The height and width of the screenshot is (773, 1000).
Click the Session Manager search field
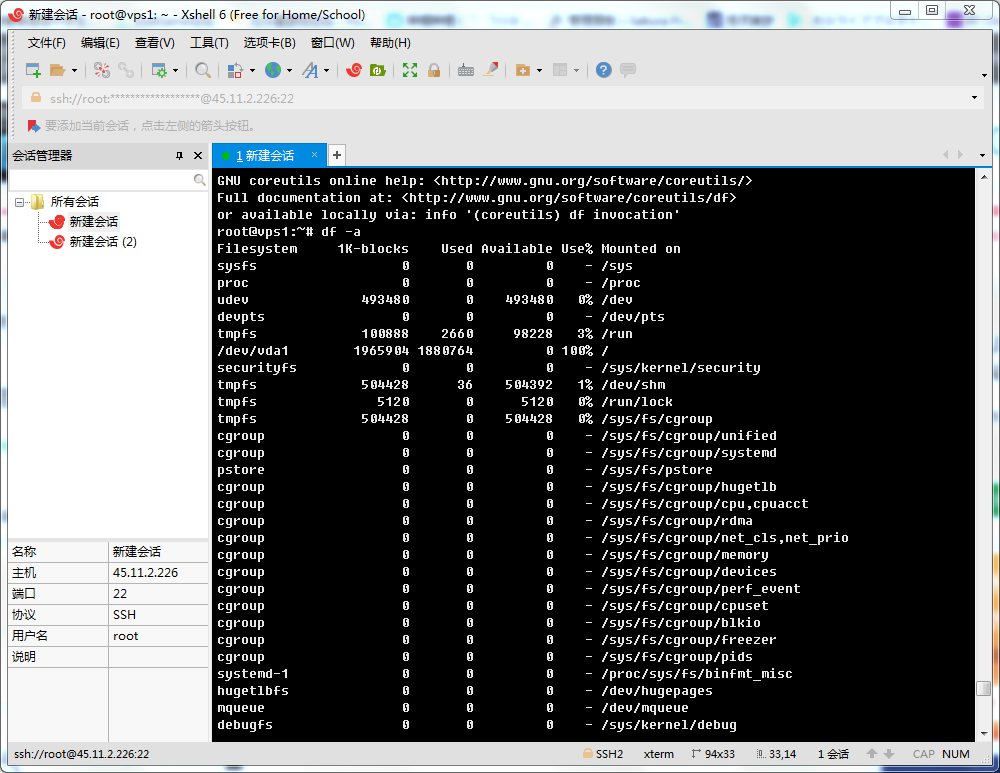click(100, 180)
